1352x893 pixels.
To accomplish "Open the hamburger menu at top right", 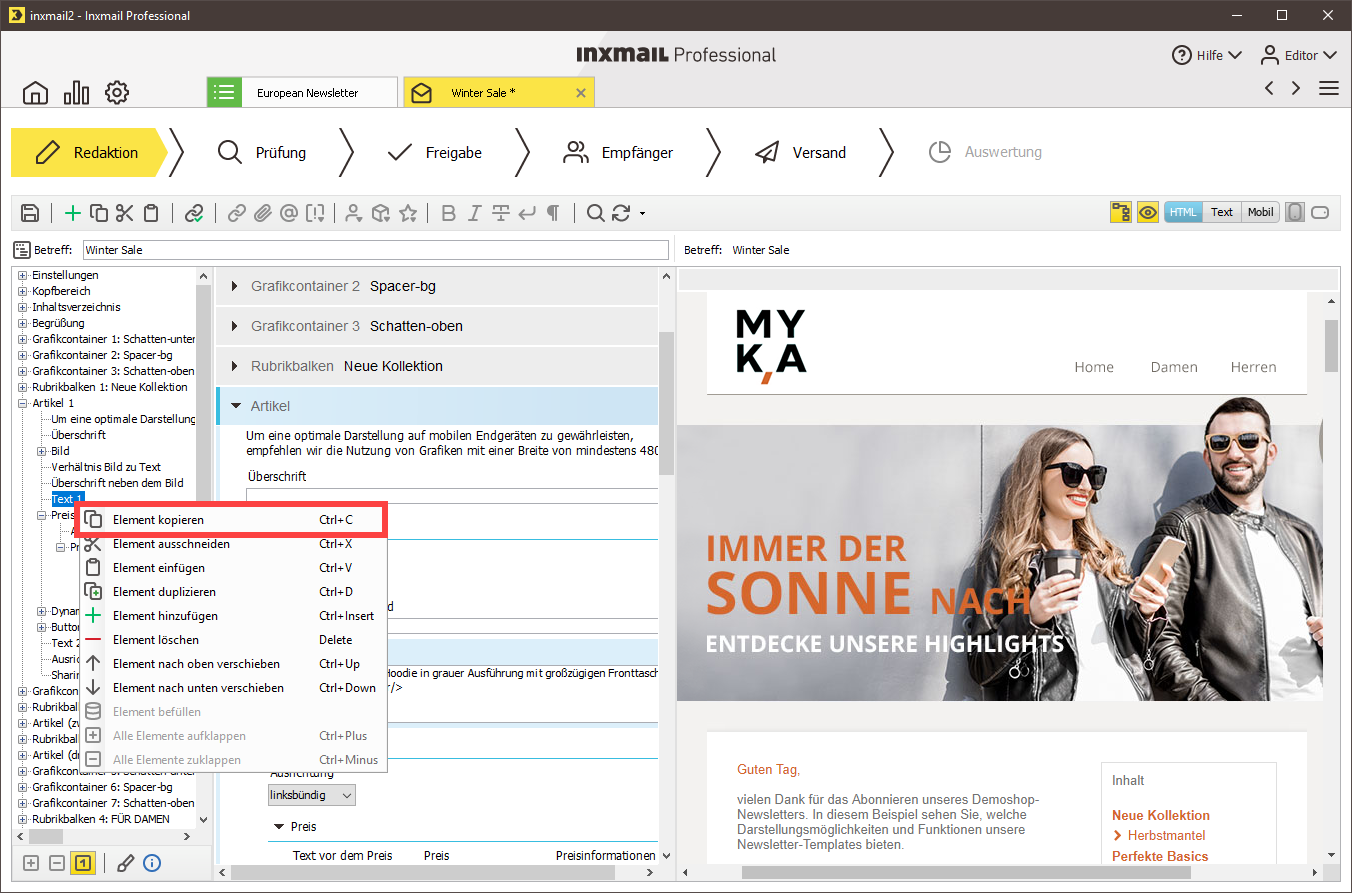I will pyautogui.click(x=1329, y=88).
